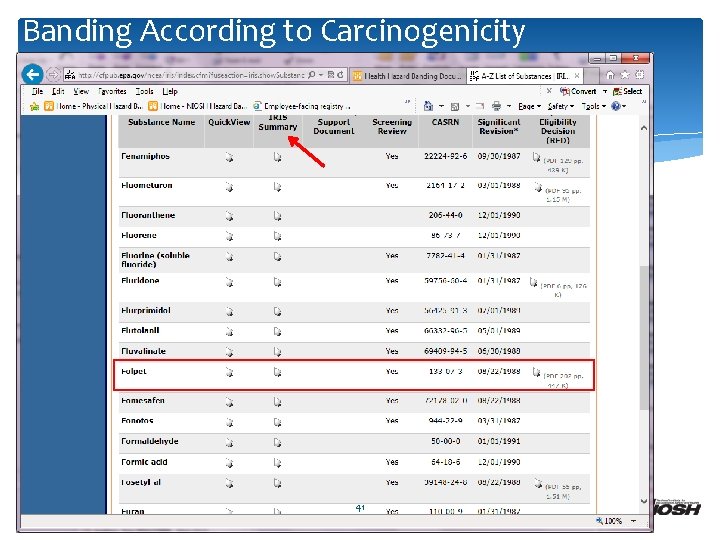Viewport: 720px width, 540px height.
Task: Open Eligibility Decision PDF icon for Fosetyl-al
Action: pyautogui.click(x=538, y=483)
